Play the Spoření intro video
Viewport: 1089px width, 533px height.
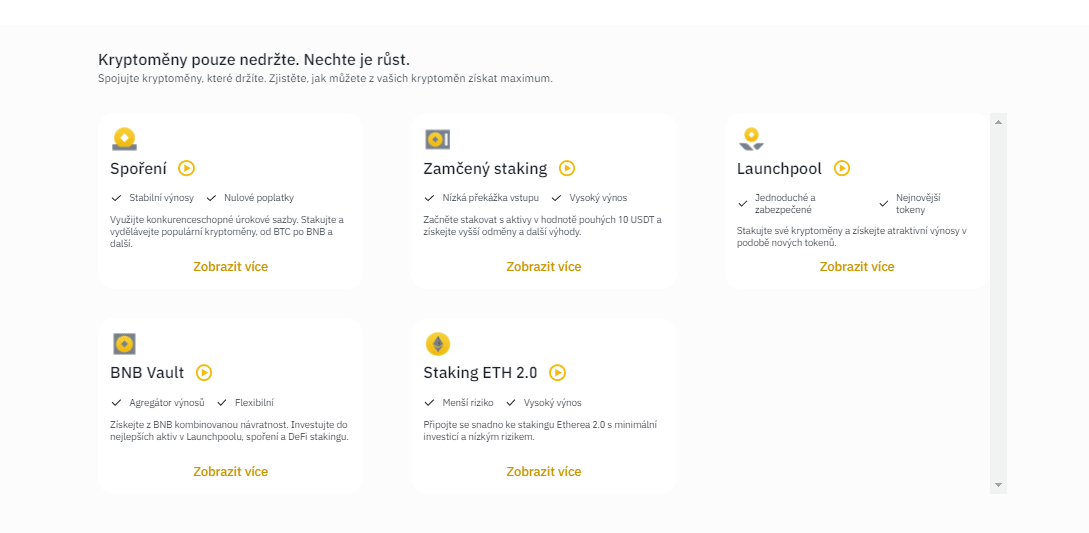click(x=186, y=168)
